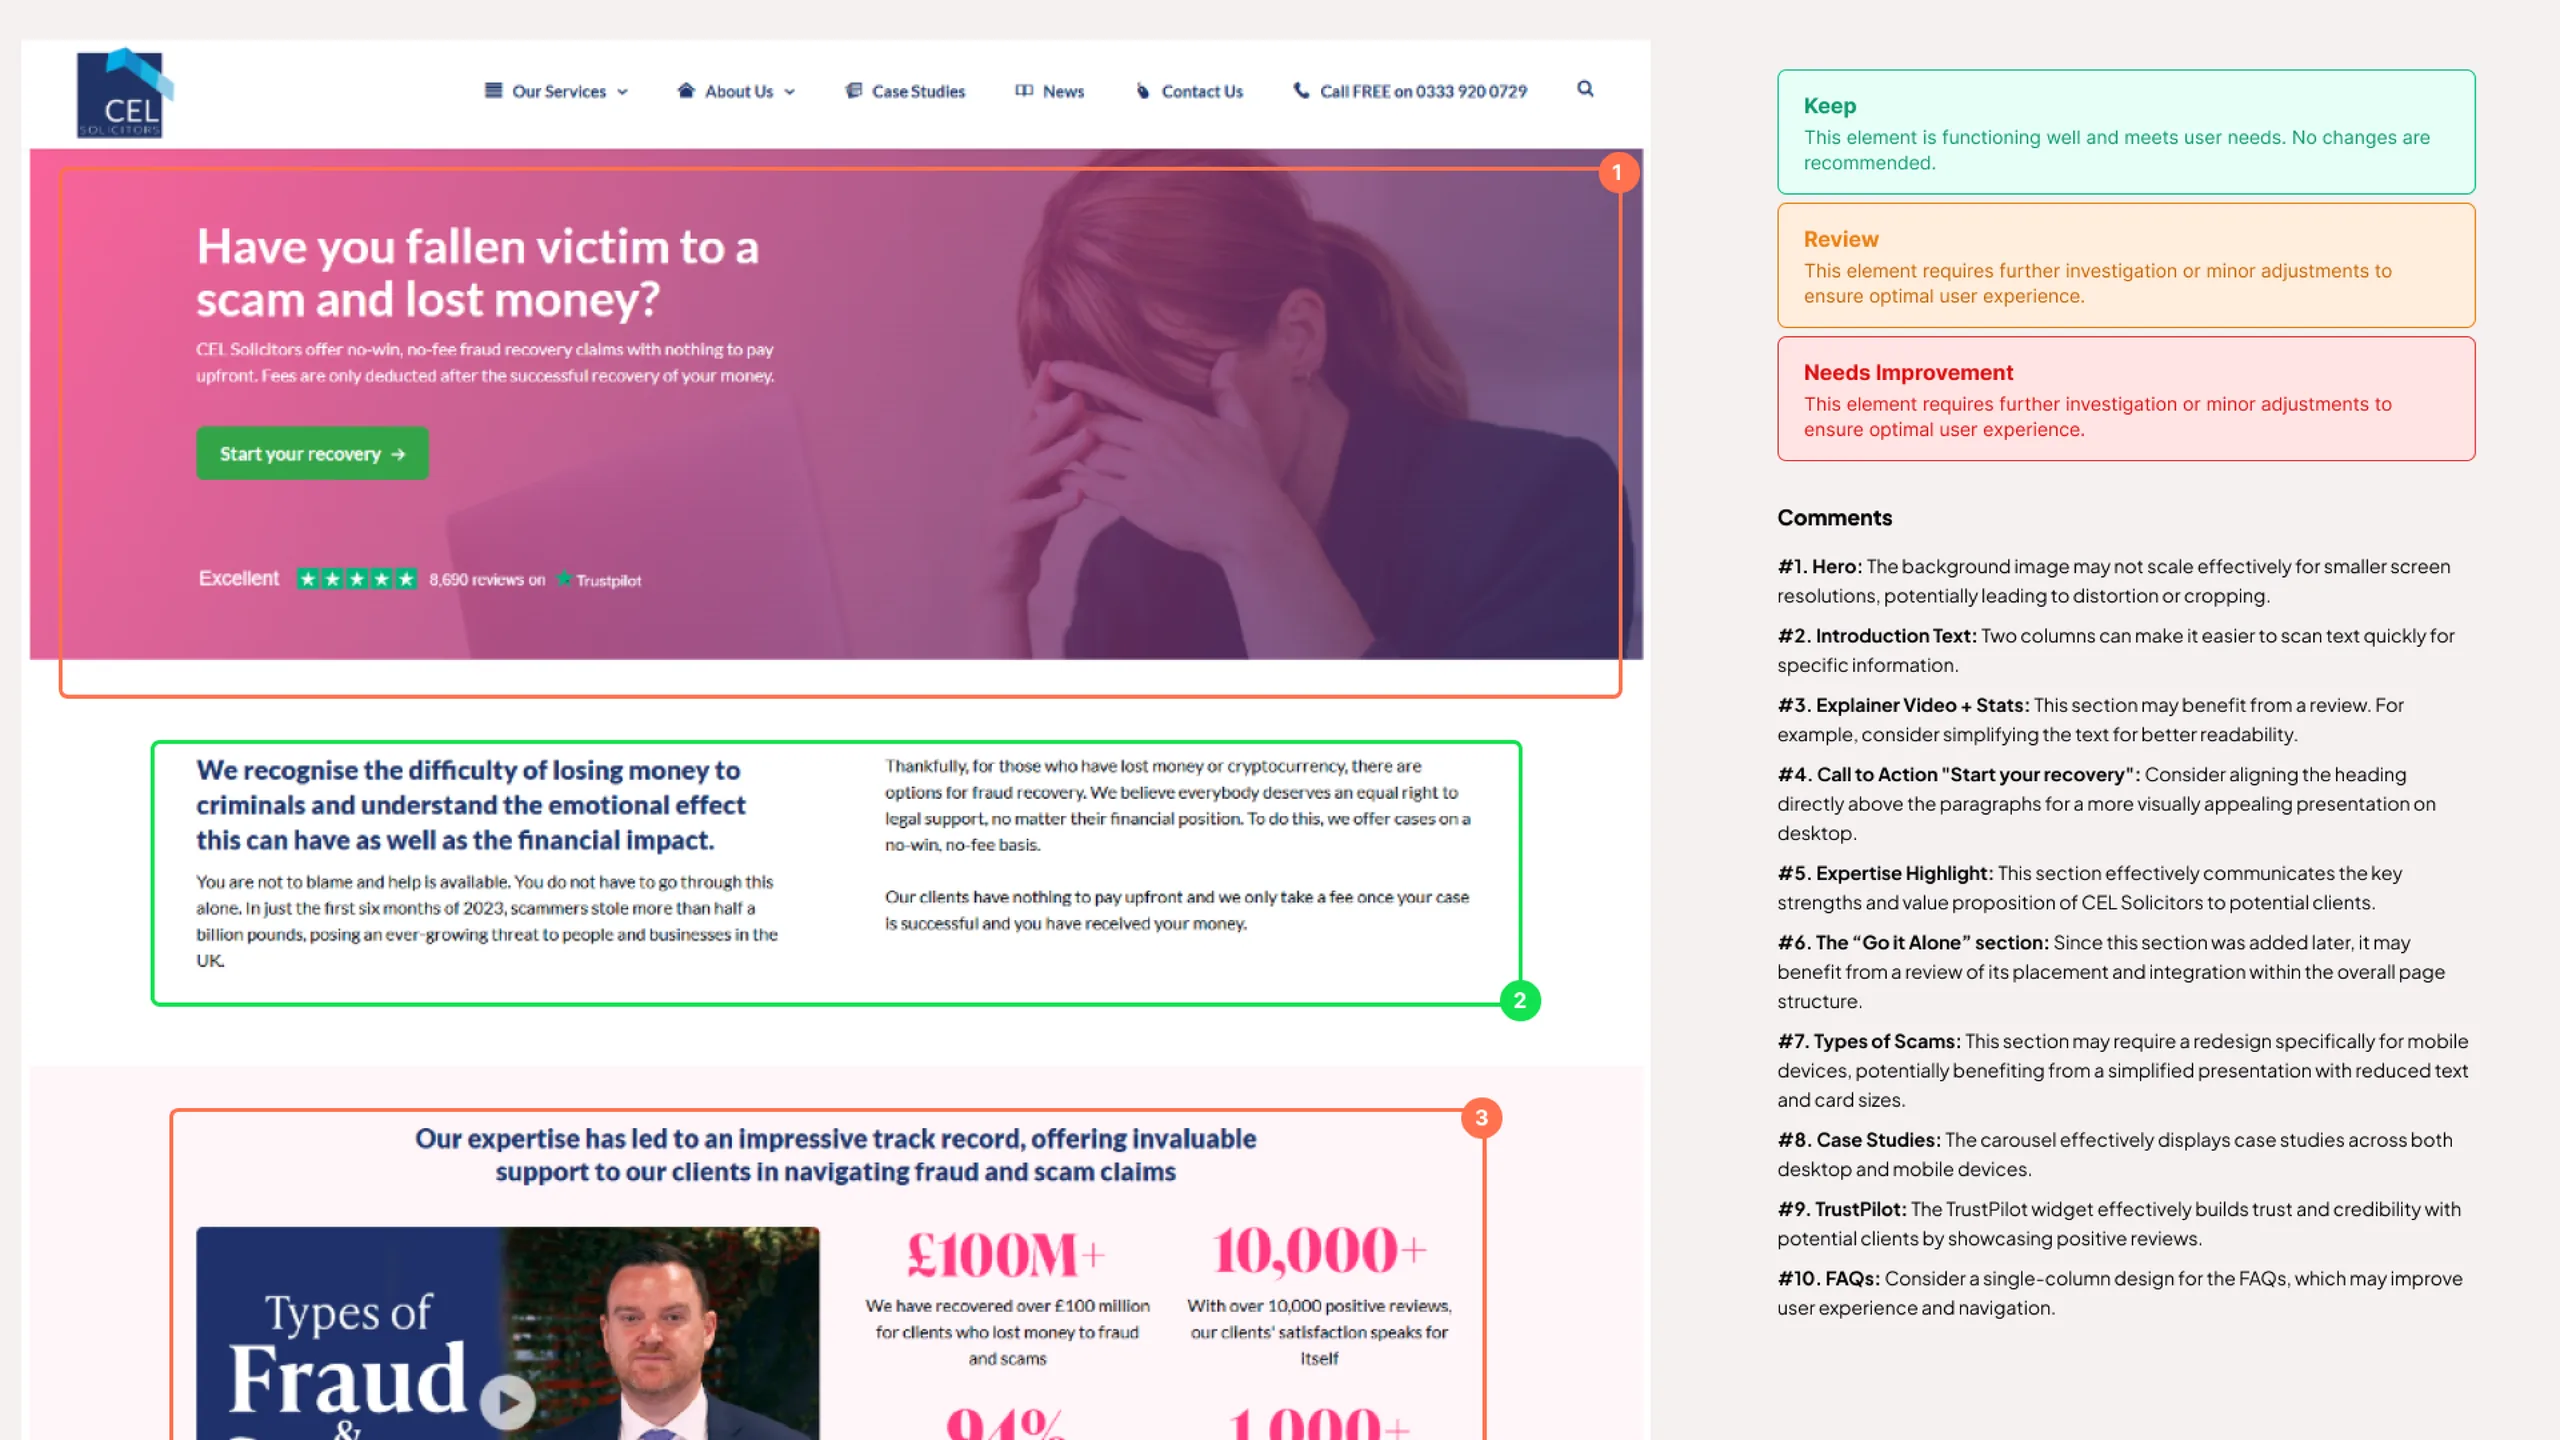Click the Needs Improvement legend card
This screenshot has width=2560, height=1440.
click(2126, 399)
